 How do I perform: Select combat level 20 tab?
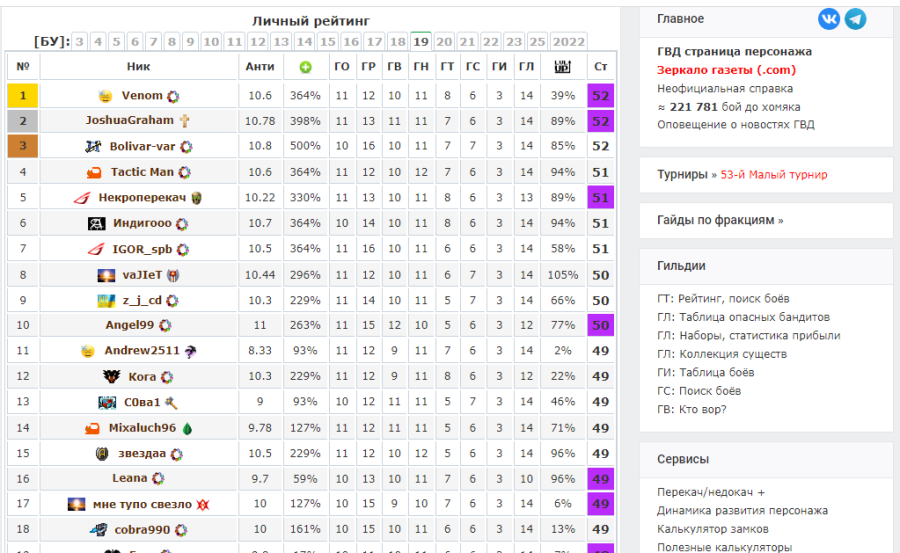click(444, 41)
